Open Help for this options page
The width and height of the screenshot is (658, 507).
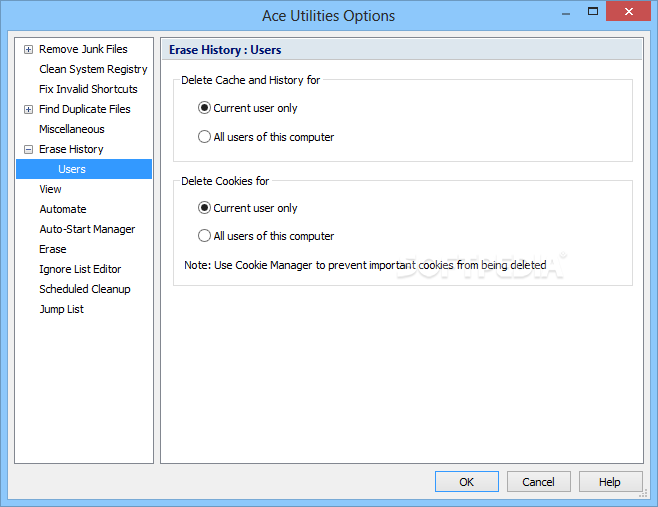[609, 481]
